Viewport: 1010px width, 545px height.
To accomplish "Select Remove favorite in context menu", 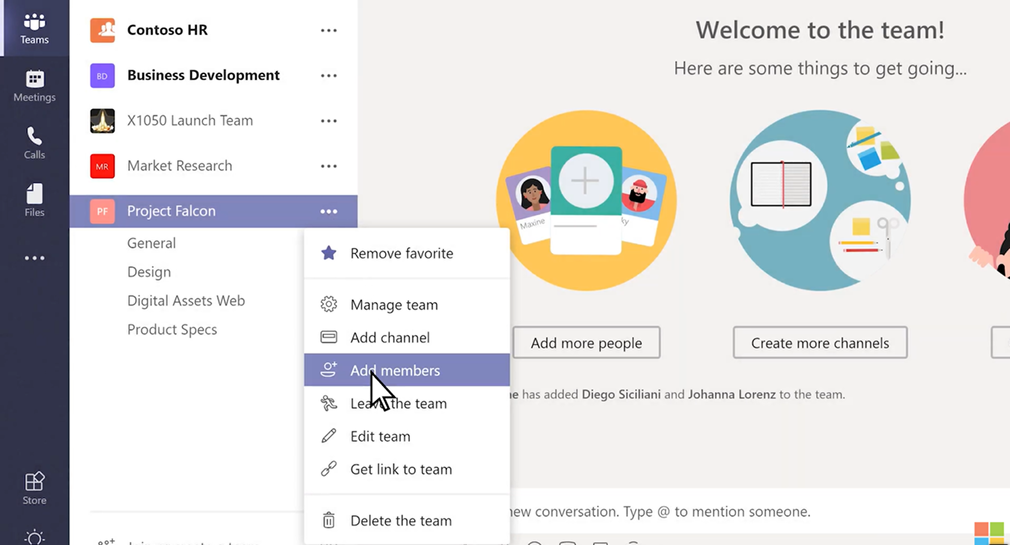I will coord(406,253).
